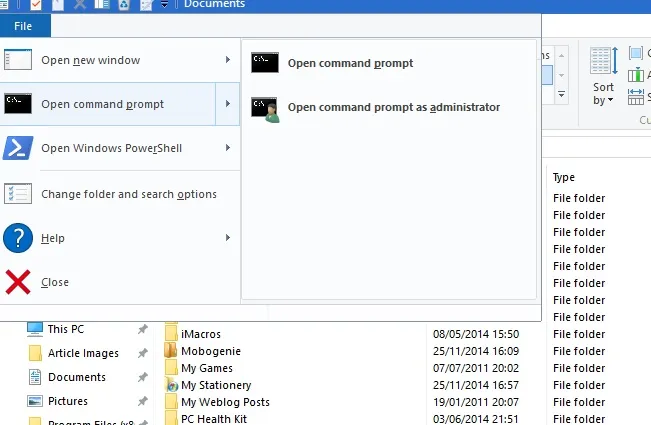Click the red X Close icon
Screen dimensions: 651x425
[x=18, y=282]
